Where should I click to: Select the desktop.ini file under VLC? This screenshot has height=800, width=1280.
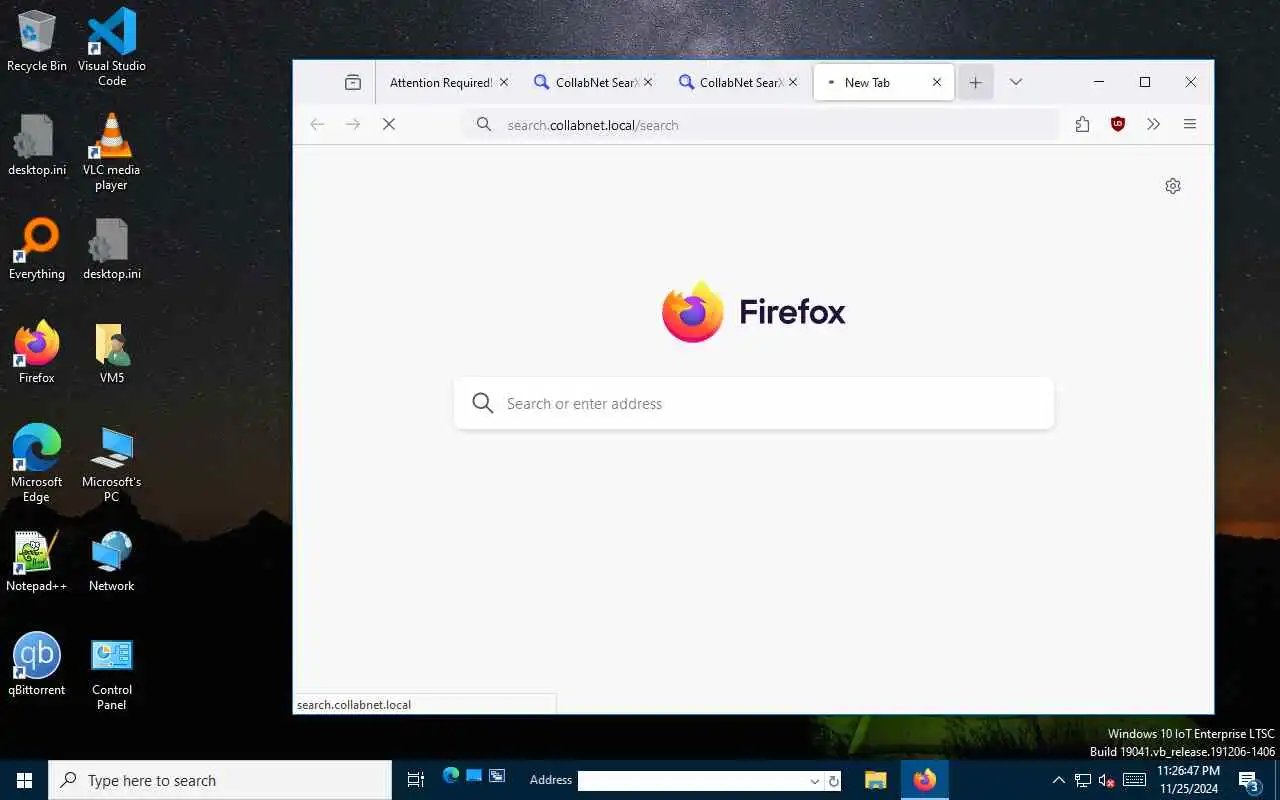112,249
